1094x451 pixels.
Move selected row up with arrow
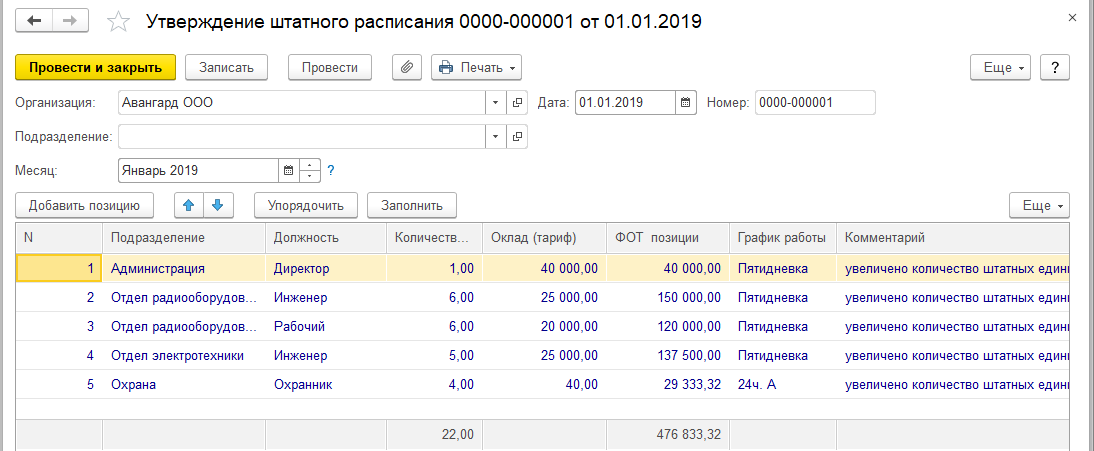[x=188, y=205]
